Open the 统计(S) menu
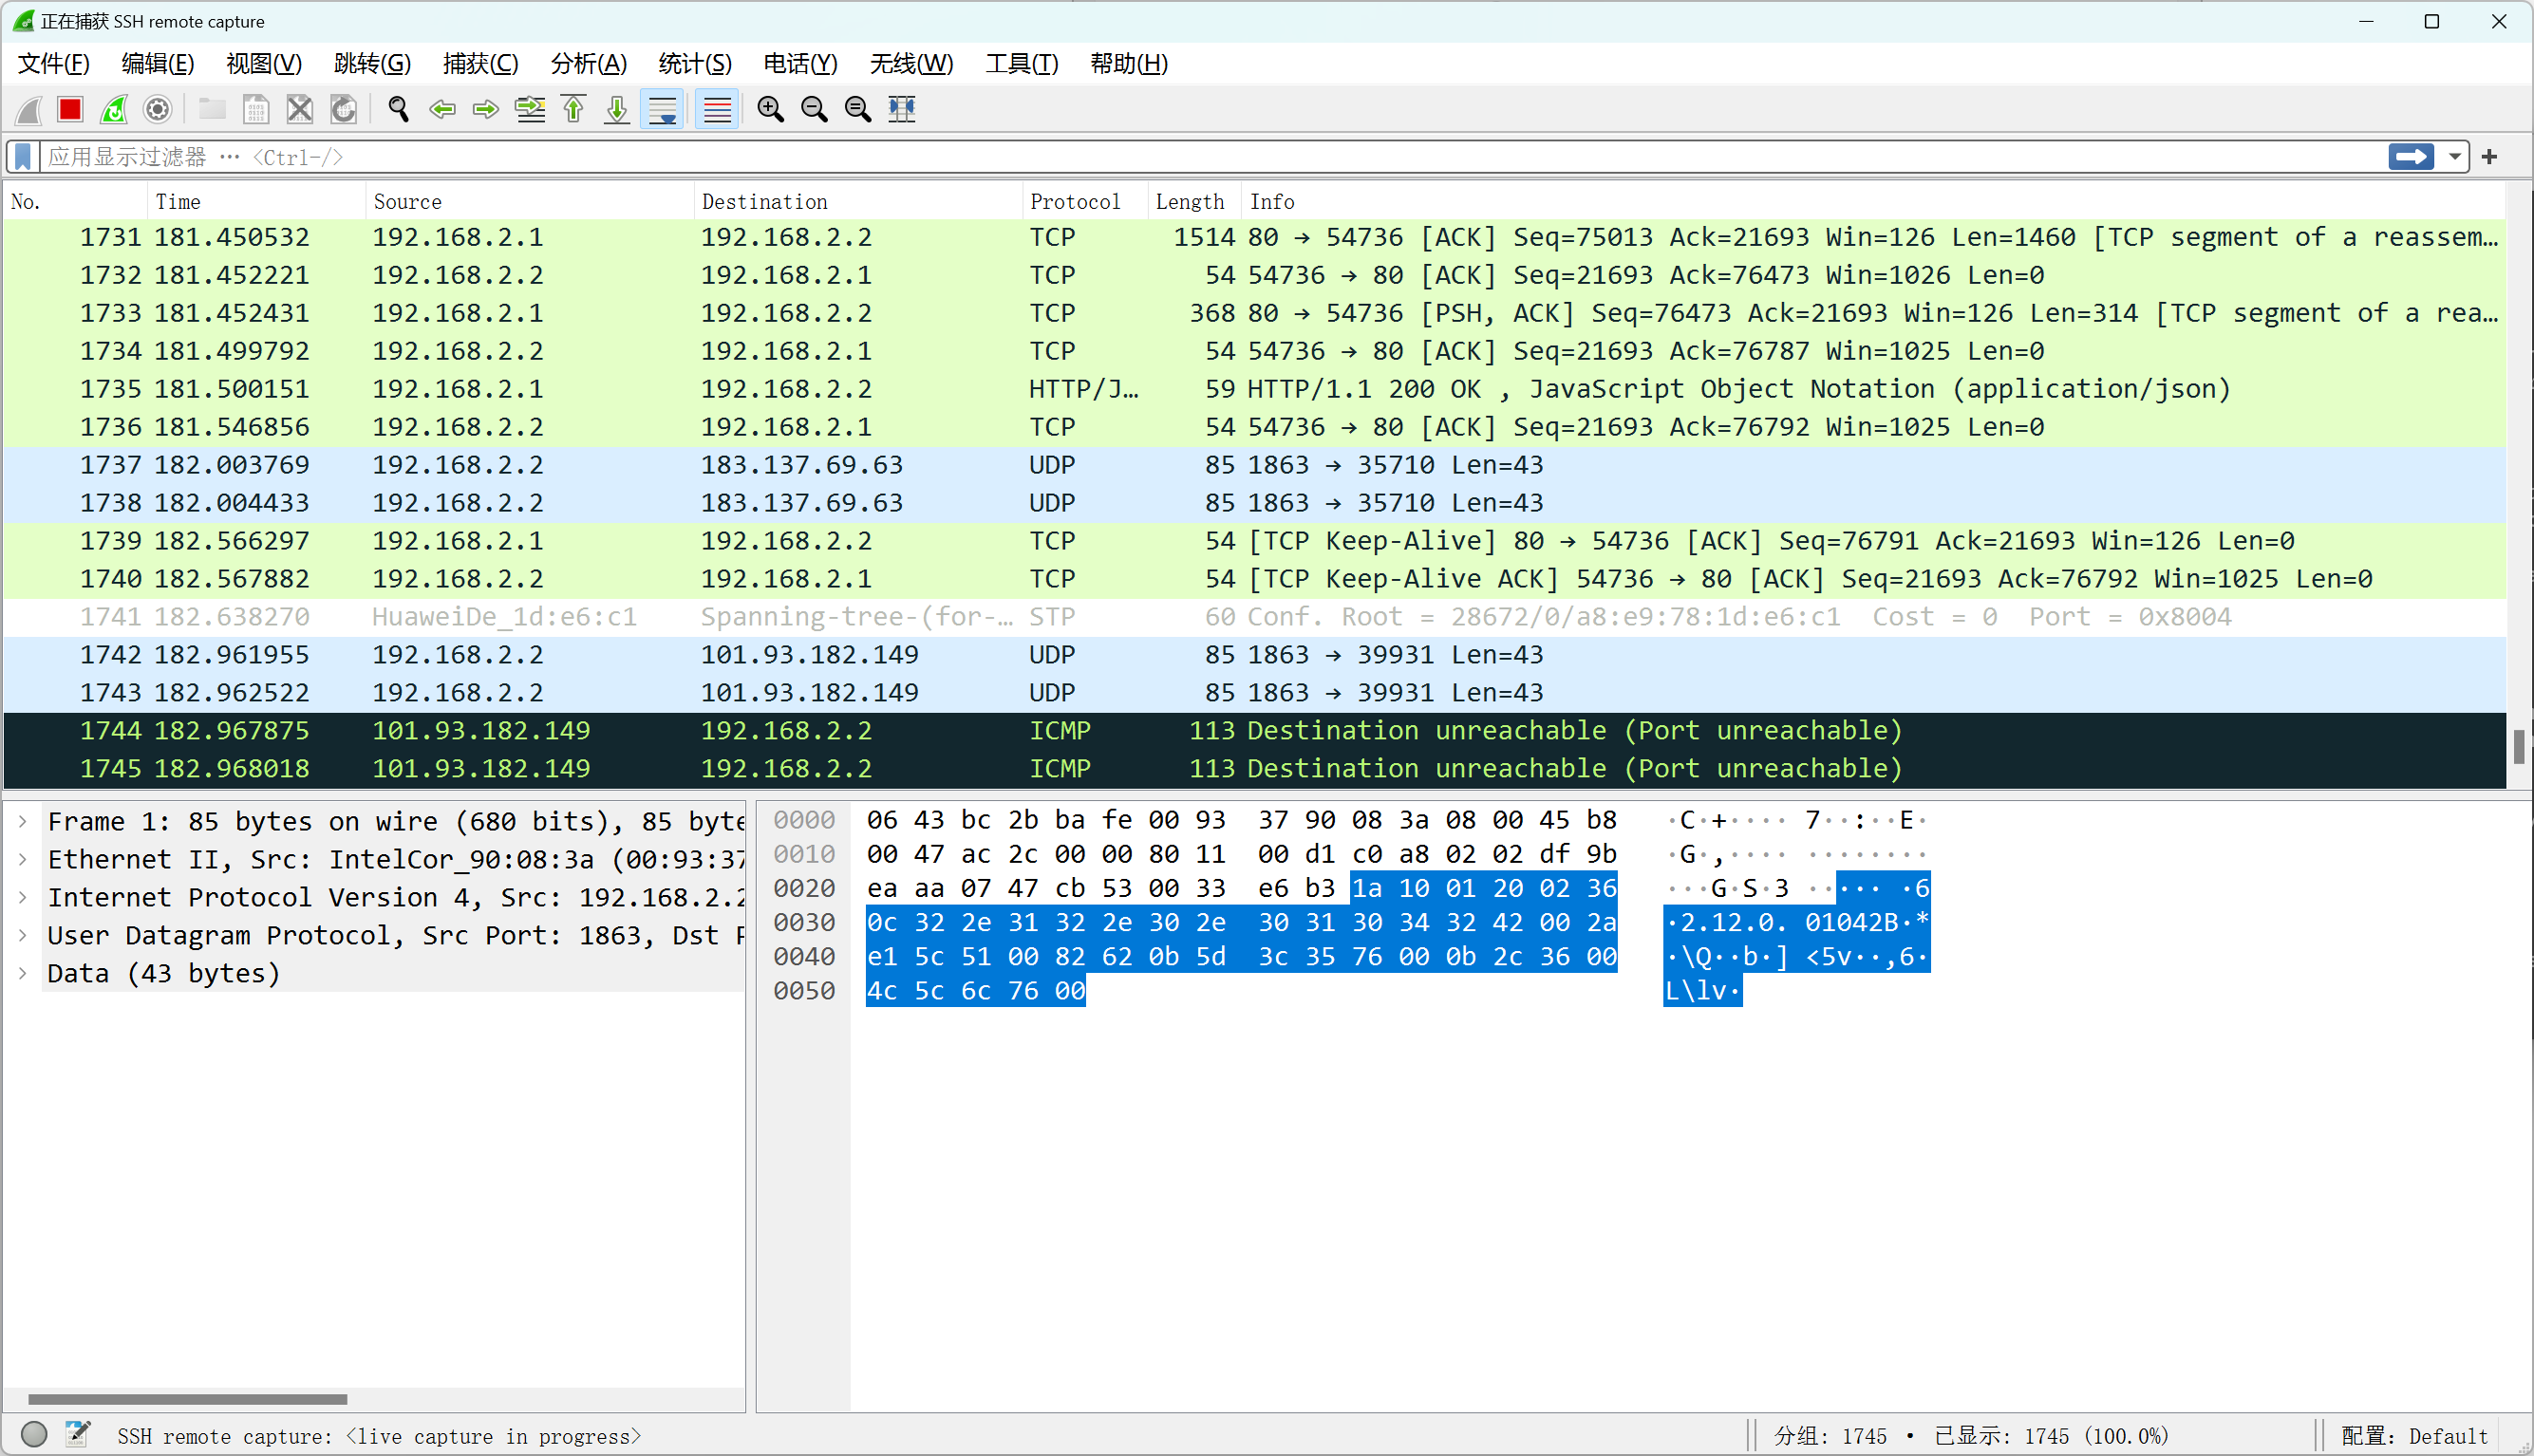 [x=695, y=64]
